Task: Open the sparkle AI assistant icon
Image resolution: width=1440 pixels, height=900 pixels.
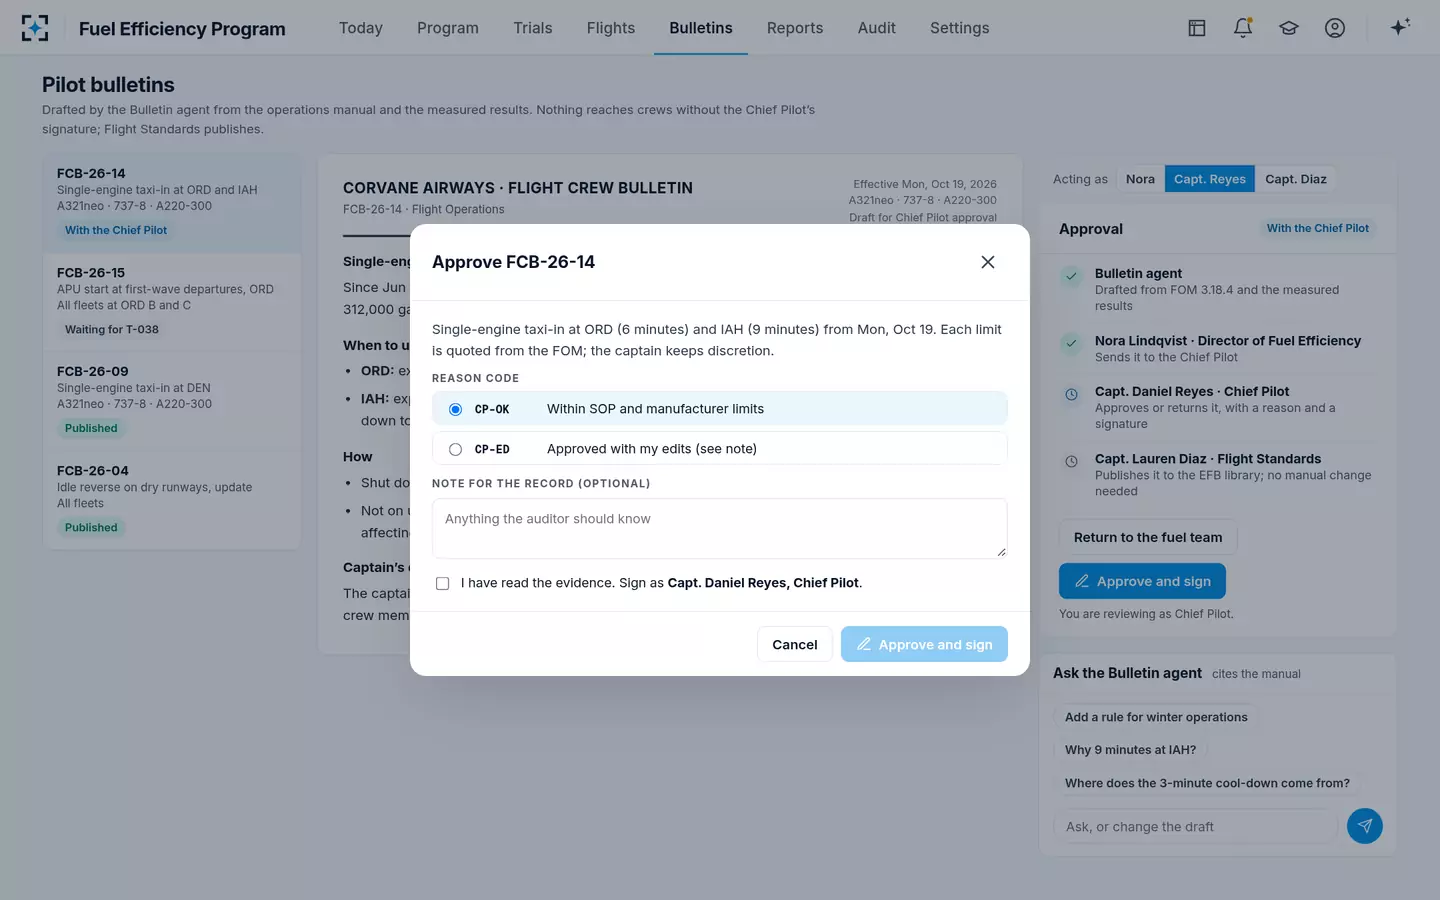Action: 1400,27
